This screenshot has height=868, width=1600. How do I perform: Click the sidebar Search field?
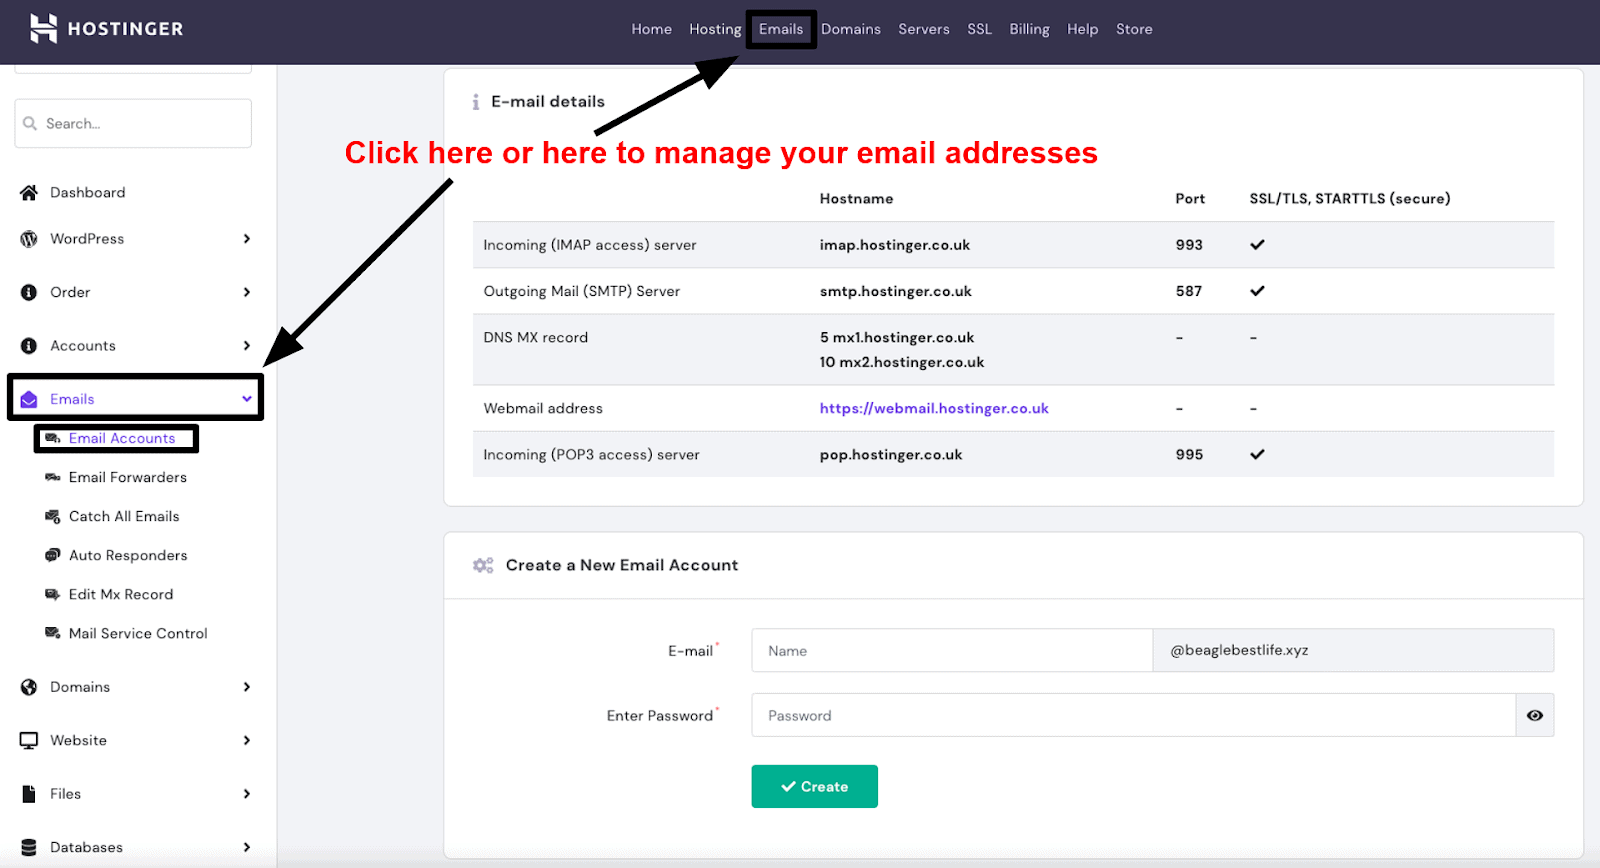(133, 123)
